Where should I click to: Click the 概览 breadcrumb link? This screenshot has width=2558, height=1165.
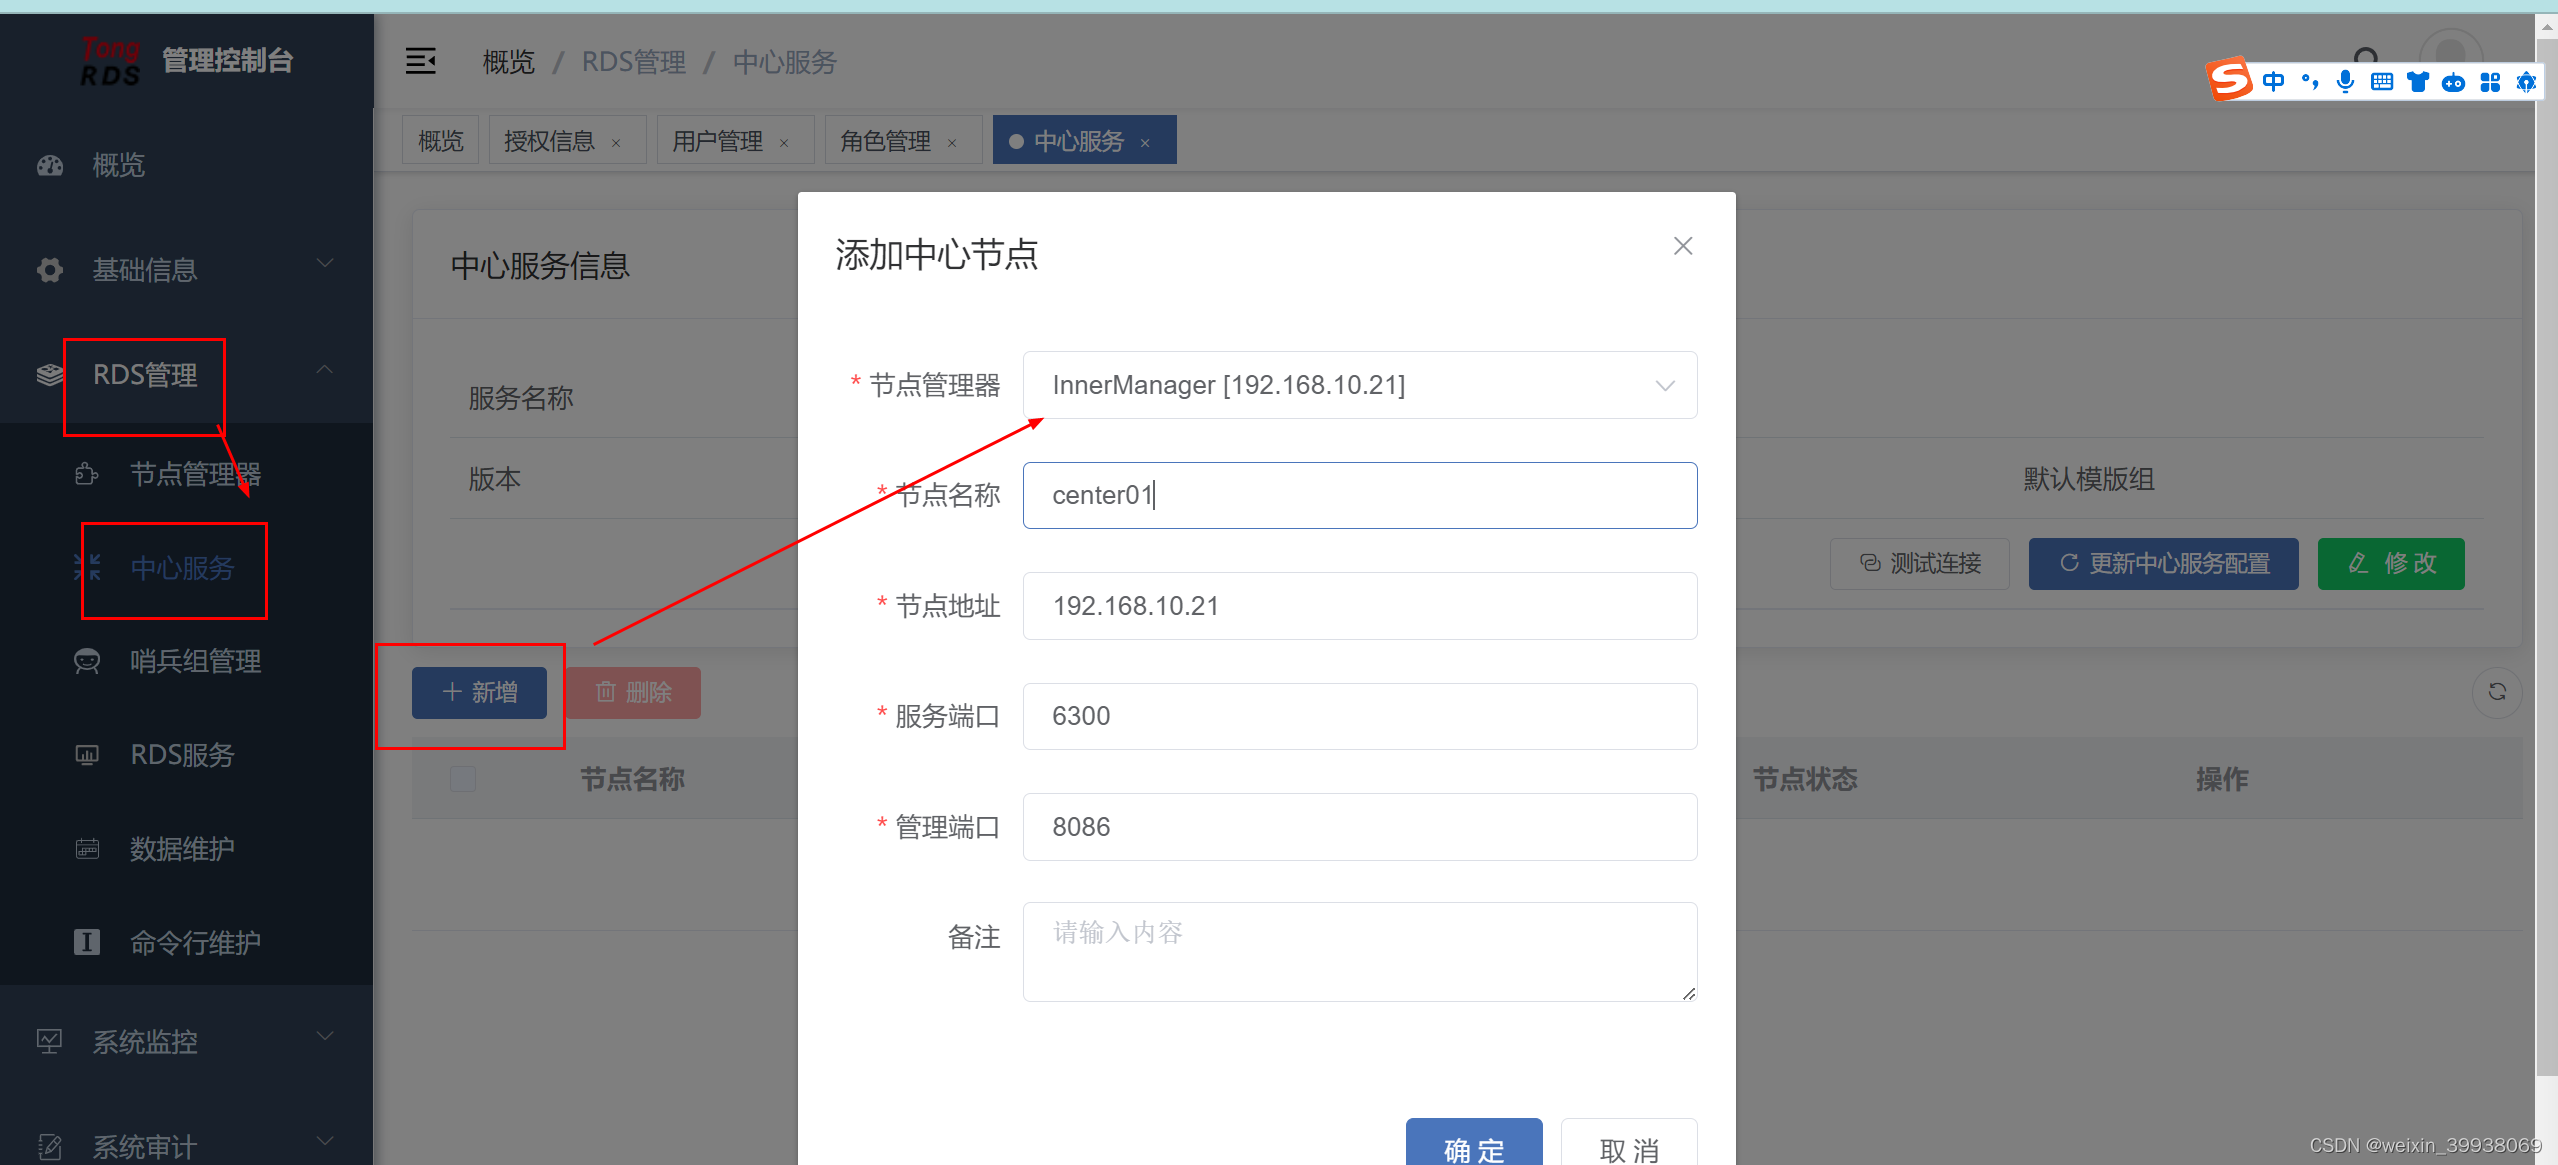509,62
